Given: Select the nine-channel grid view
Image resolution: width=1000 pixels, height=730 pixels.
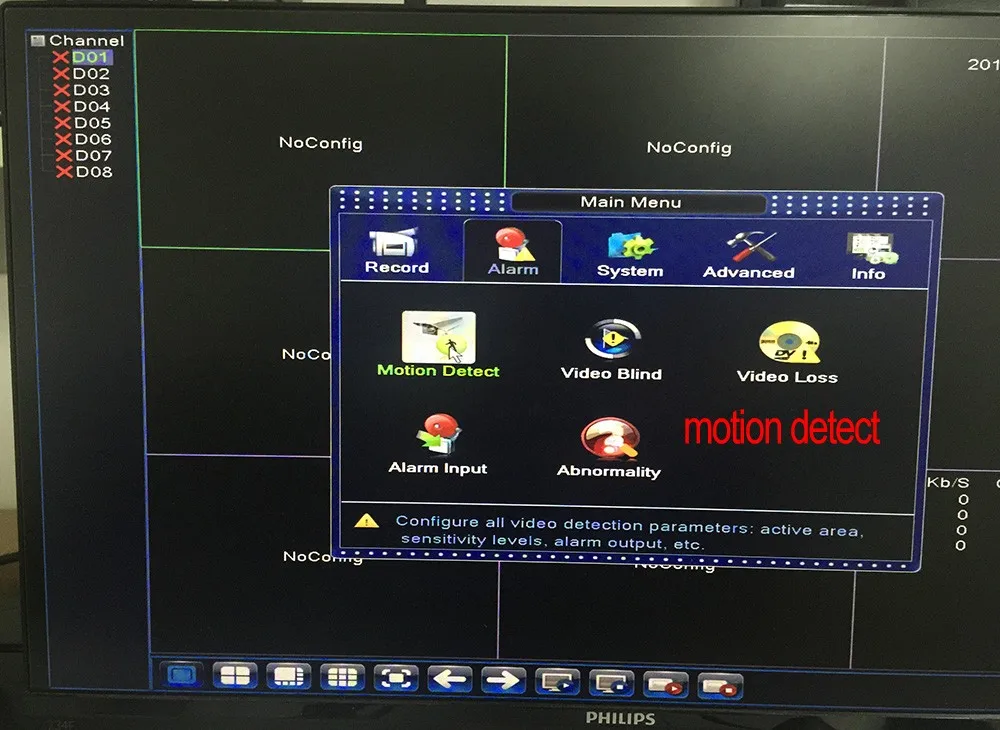Looking at the screenshot, I should [342, 677].
